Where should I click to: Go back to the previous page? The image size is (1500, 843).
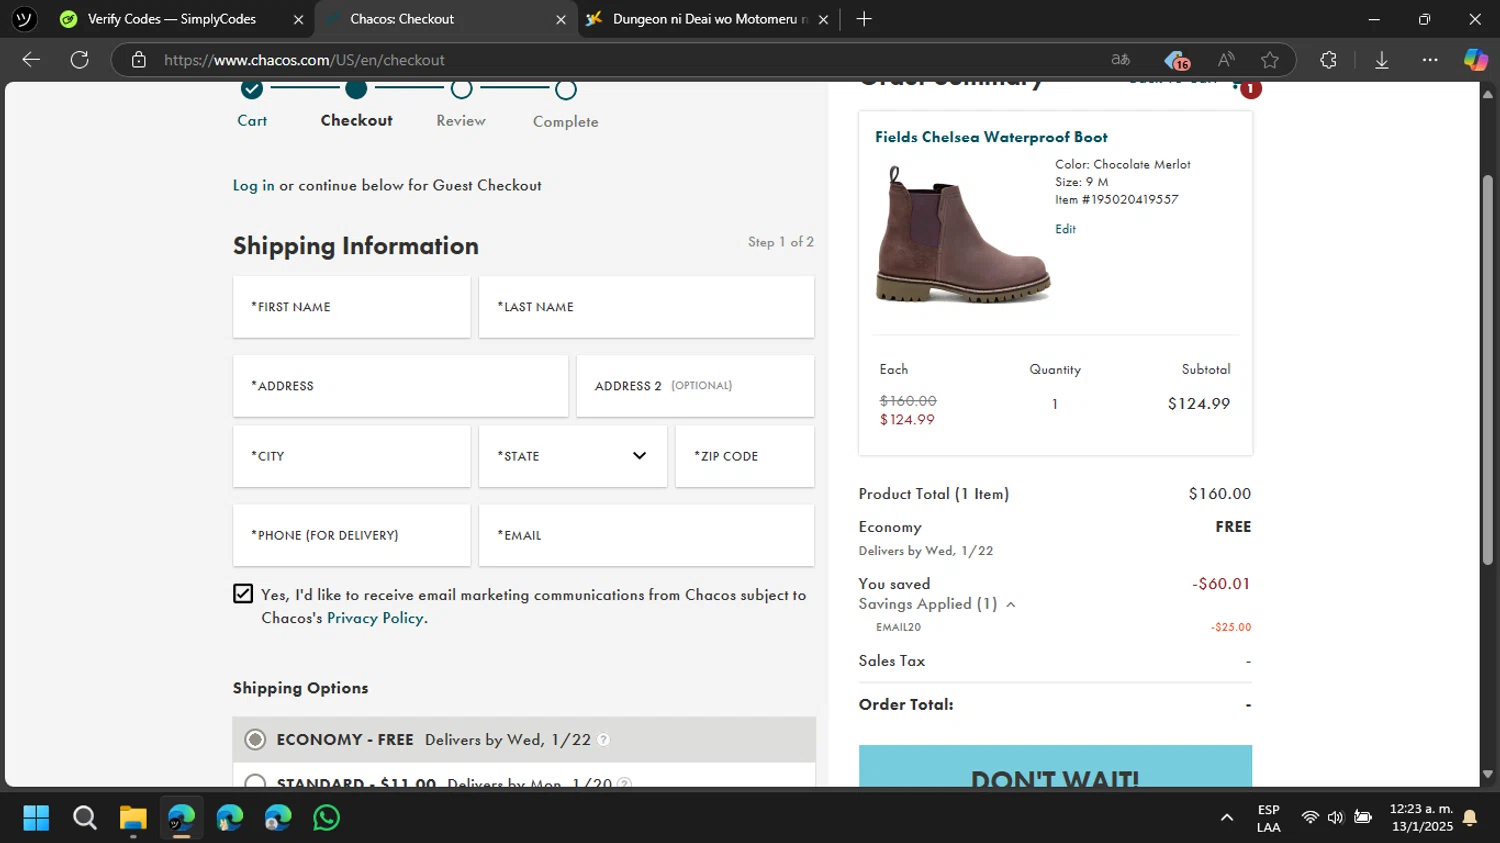click(x=31, y=60)
